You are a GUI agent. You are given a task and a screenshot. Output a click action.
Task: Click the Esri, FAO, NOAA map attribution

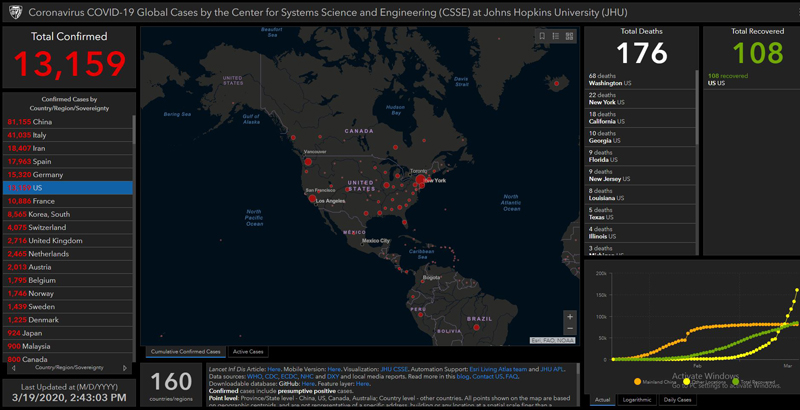[552, 340]
